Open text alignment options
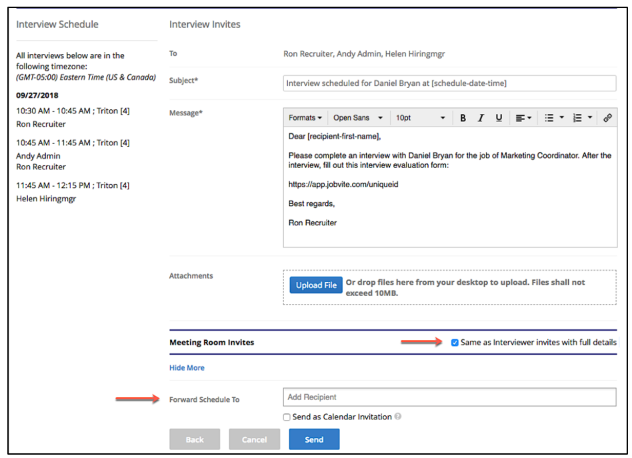The height and width of the screenshot is (458, 632). coord(523,118)
